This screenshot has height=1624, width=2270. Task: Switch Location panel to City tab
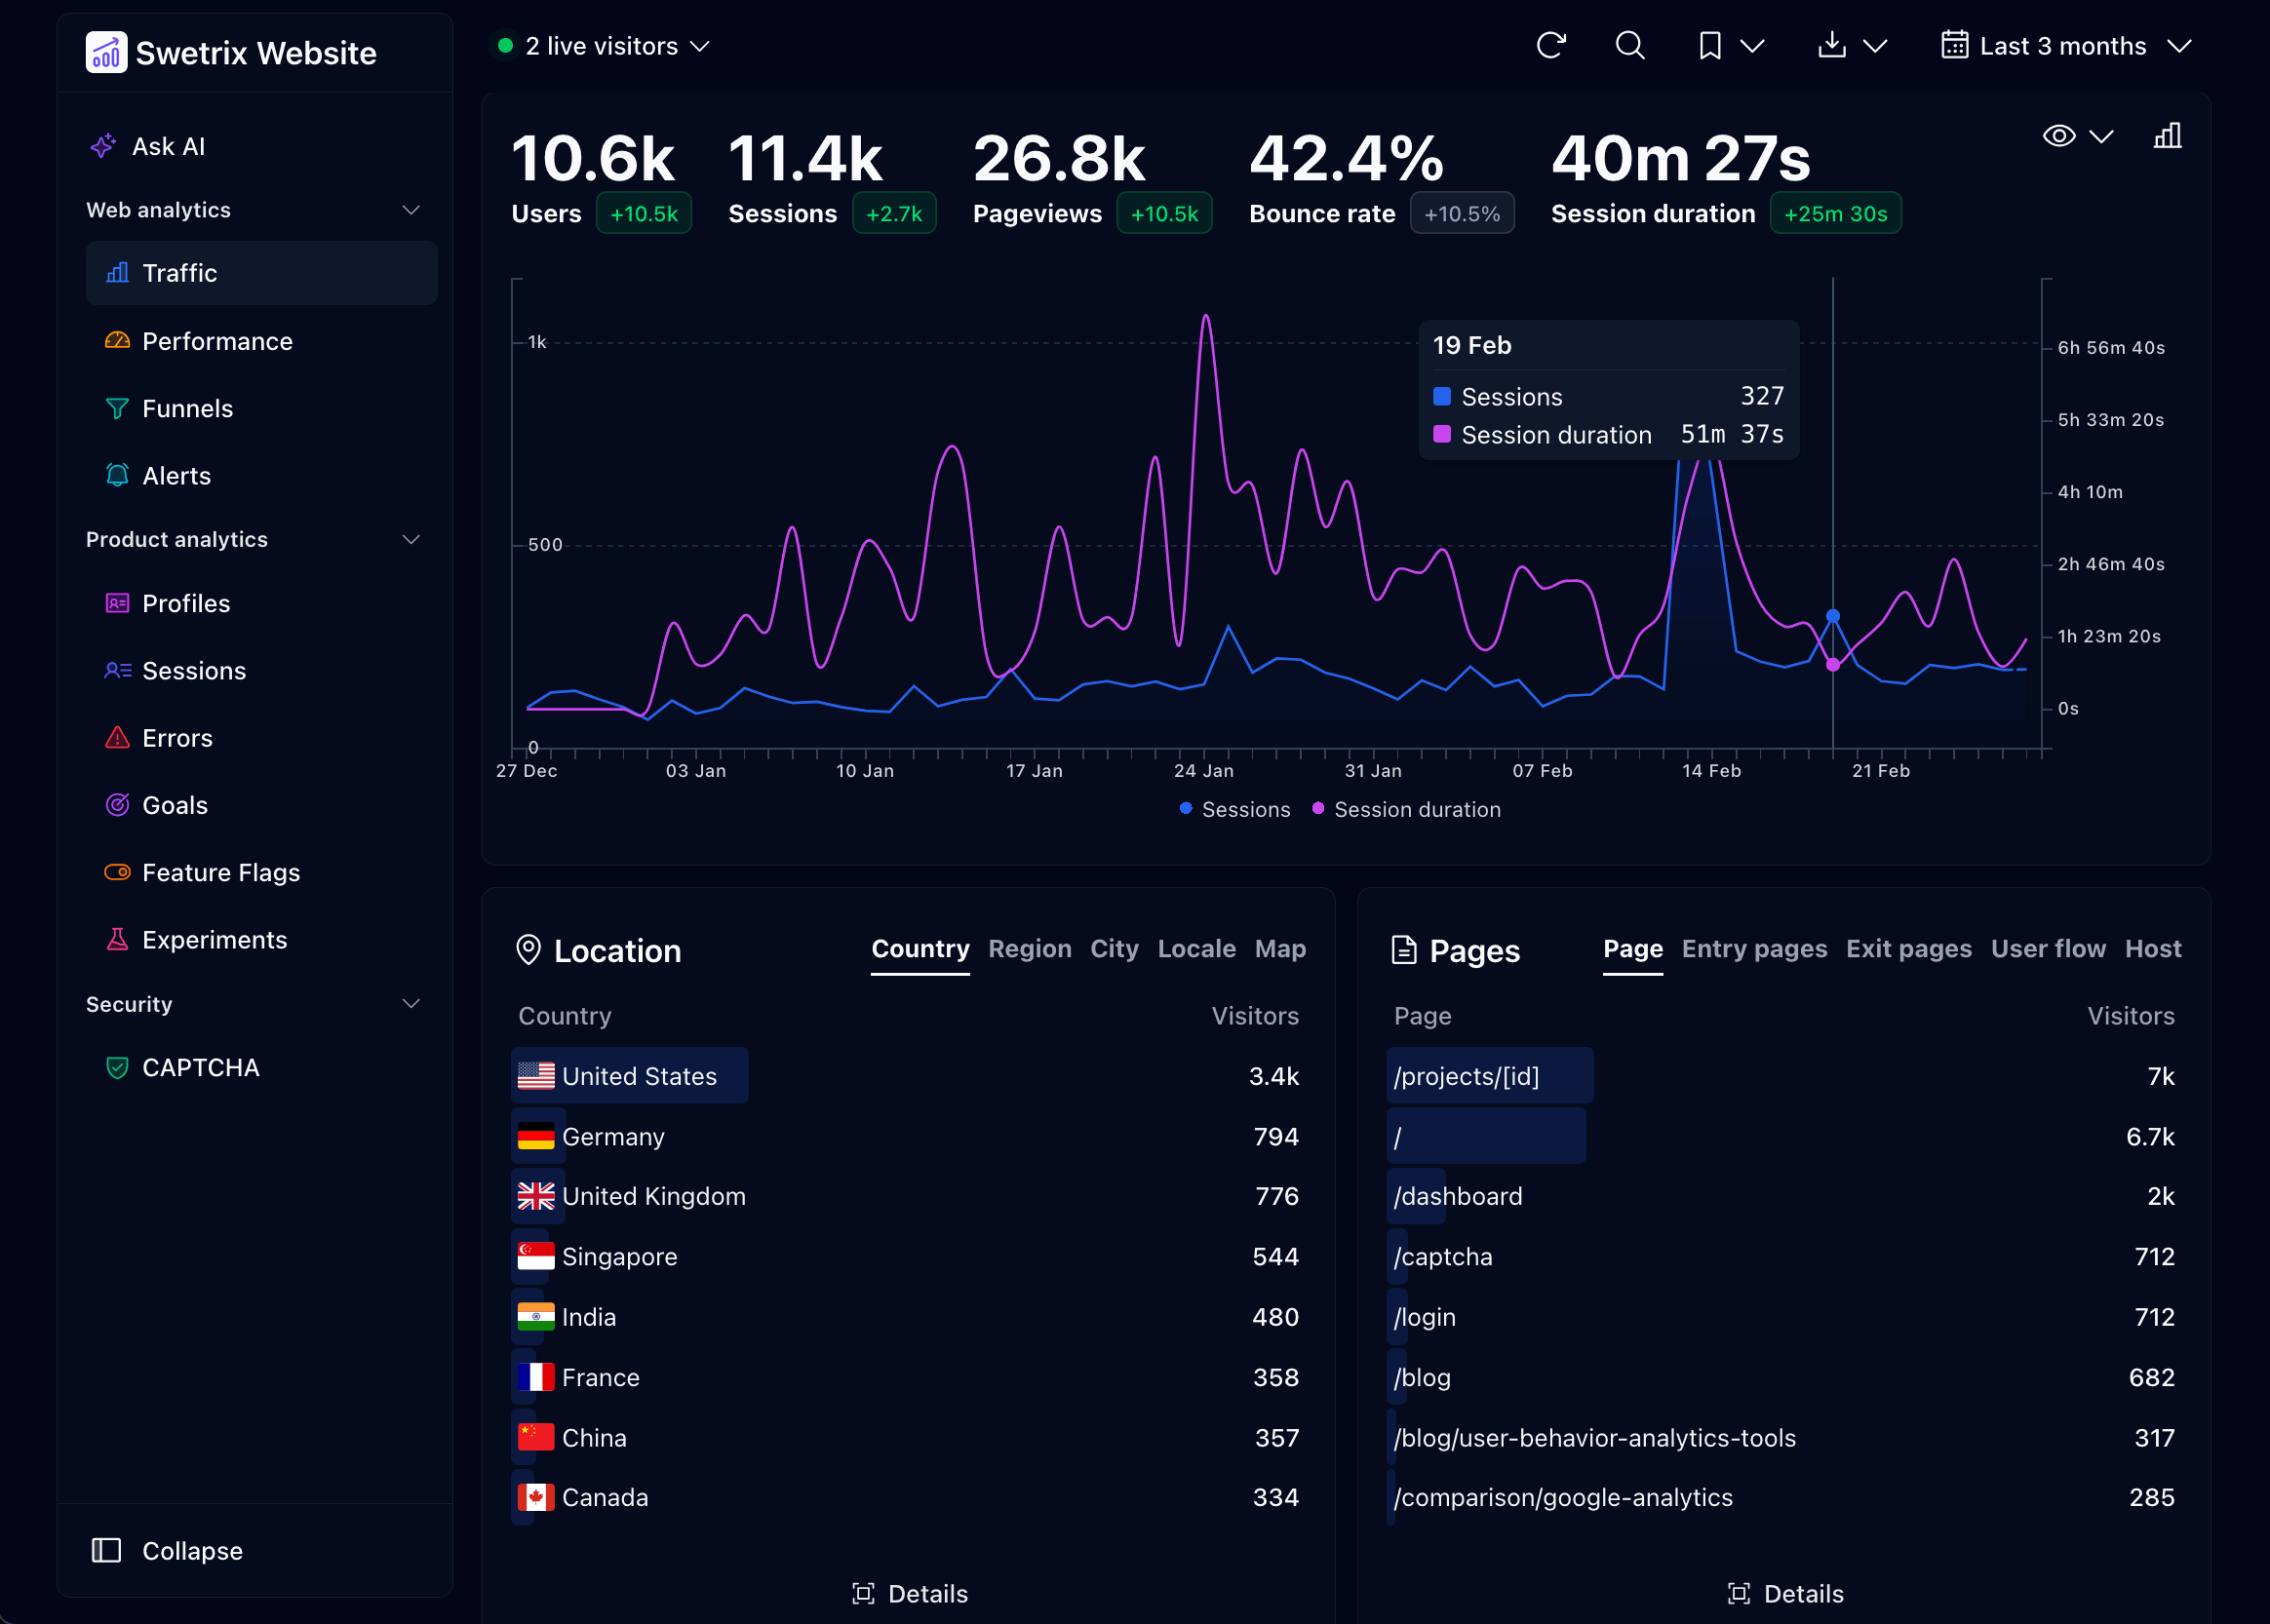1114,948
